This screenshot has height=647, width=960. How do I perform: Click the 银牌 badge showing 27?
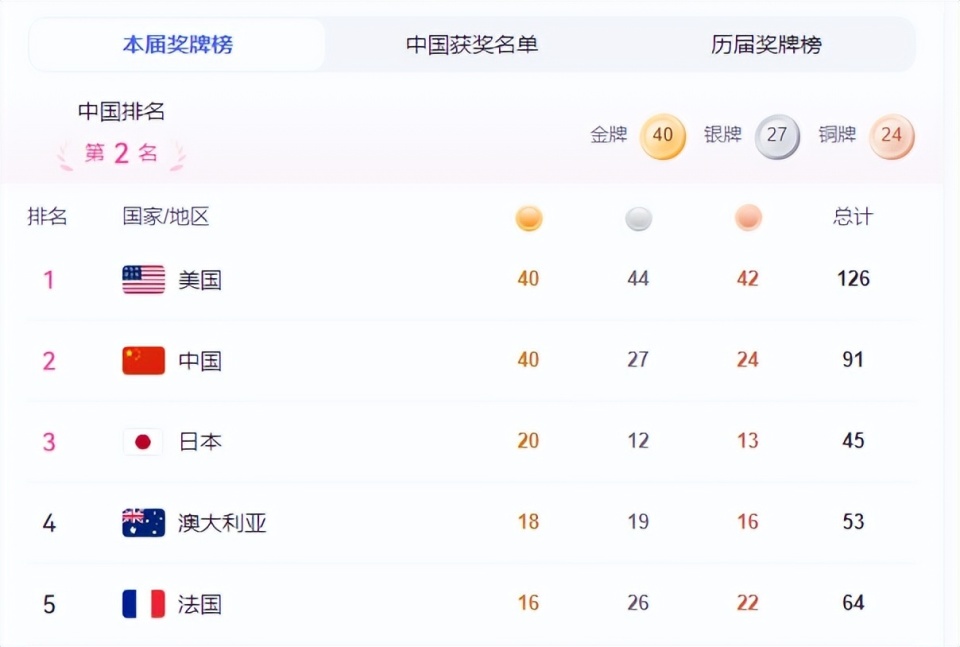tap(777, 136)
